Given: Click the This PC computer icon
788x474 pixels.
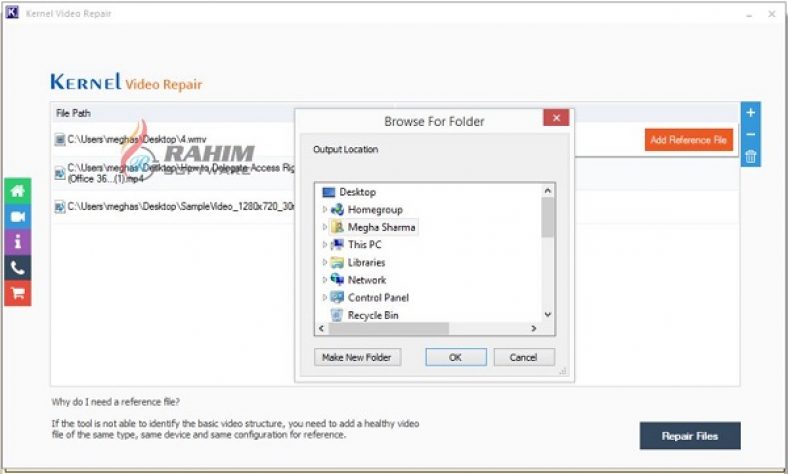Looking at the screenshot, I should 337,245.
